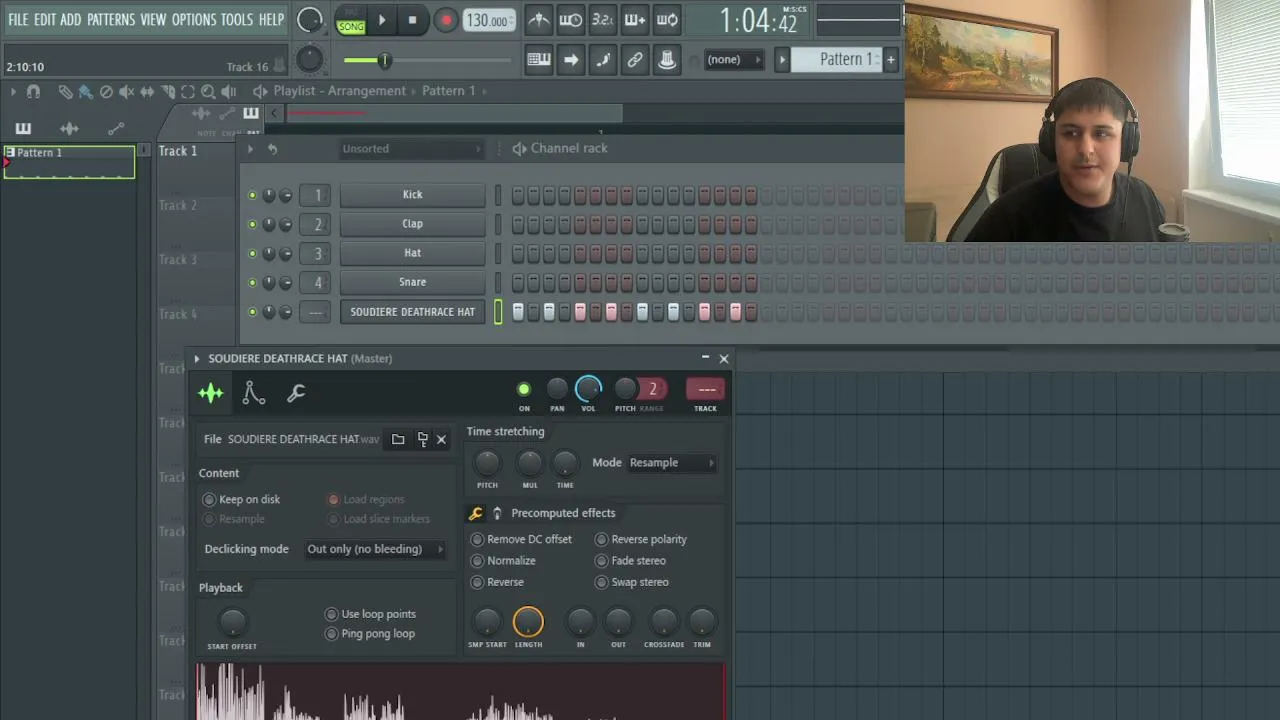Show the sampler waveform settings tab icon

[x=211, y=394]
